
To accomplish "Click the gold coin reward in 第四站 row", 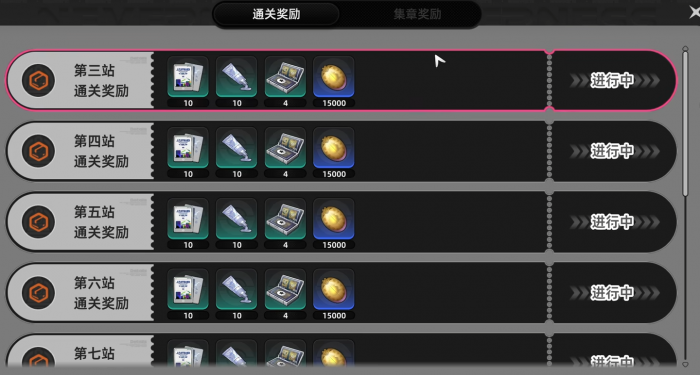I will point(334,147).
